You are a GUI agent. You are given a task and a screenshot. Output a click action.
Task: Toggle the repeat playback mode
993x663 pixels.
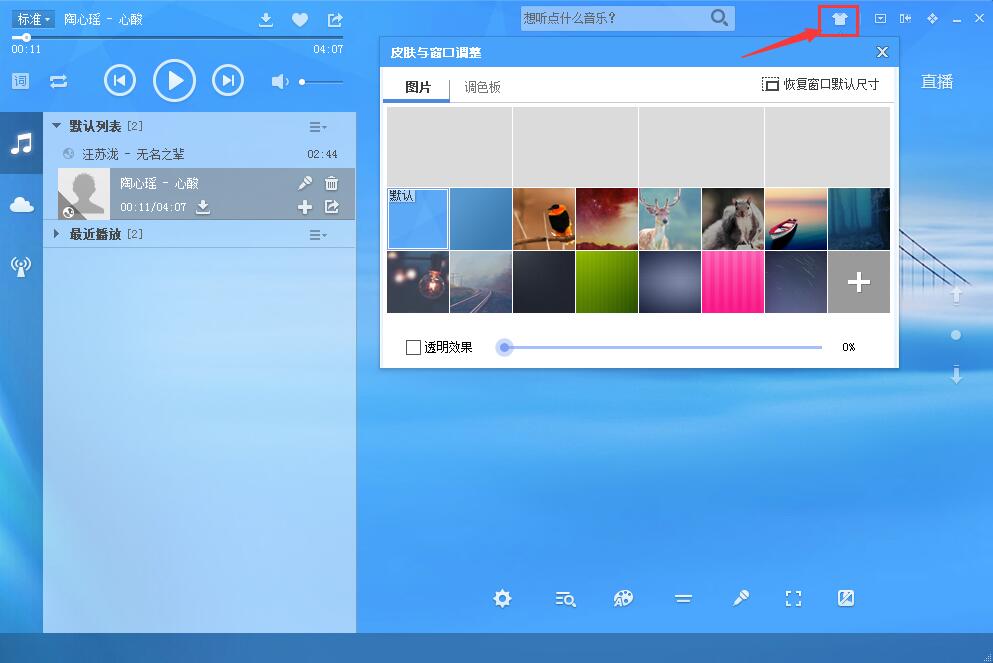(x=58, y=81)
